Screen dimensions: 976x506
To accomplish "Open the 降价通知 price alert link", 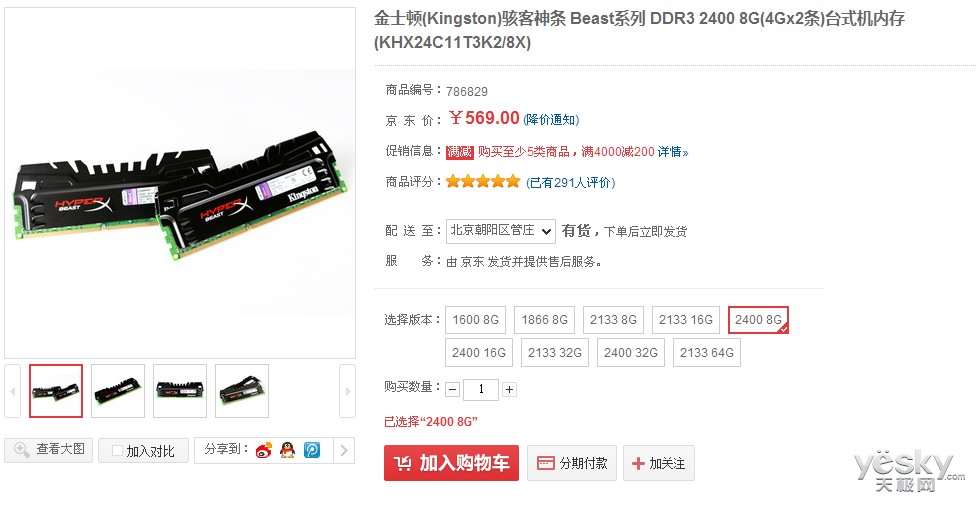I will [x=551, y=119].
